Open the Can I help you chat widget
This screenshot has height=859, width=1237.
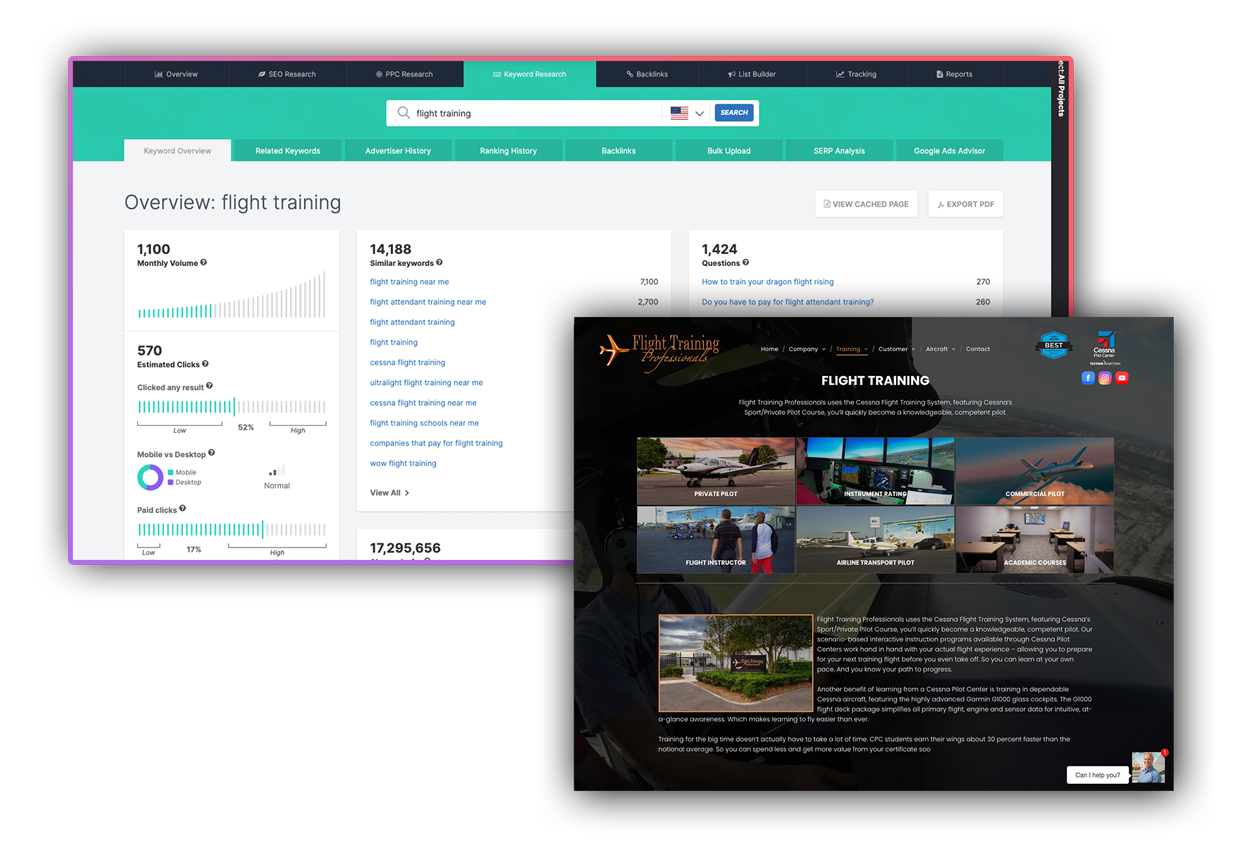(1100, 774)
